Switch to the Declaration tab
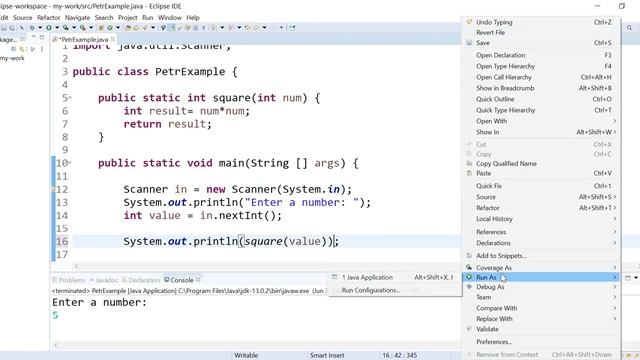This screenshot has height=360, width=640. pyautogui.click(x=141, y=280)
